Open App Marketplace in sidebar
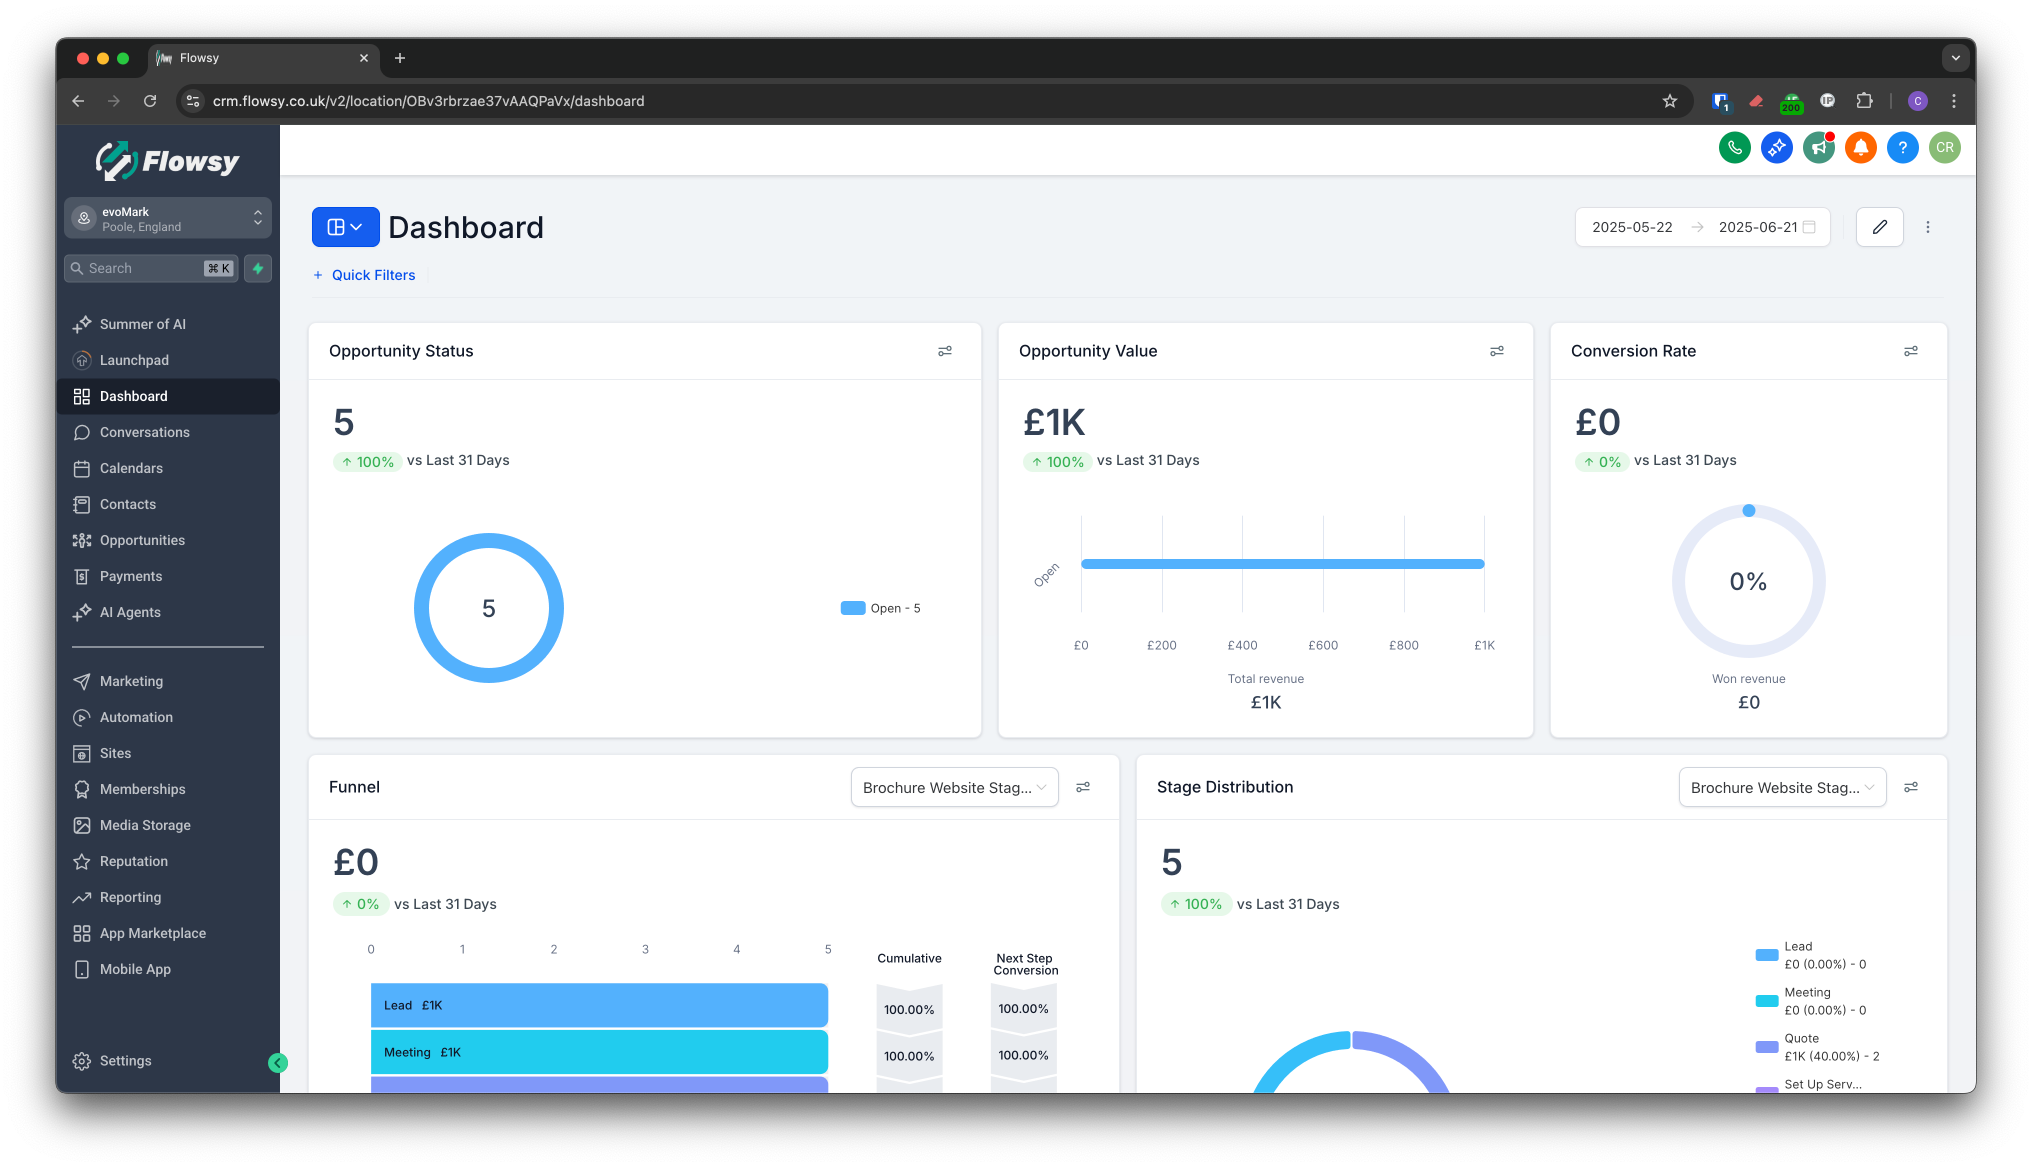Screen dimensions: 2032x1167 tap(168, 933)
